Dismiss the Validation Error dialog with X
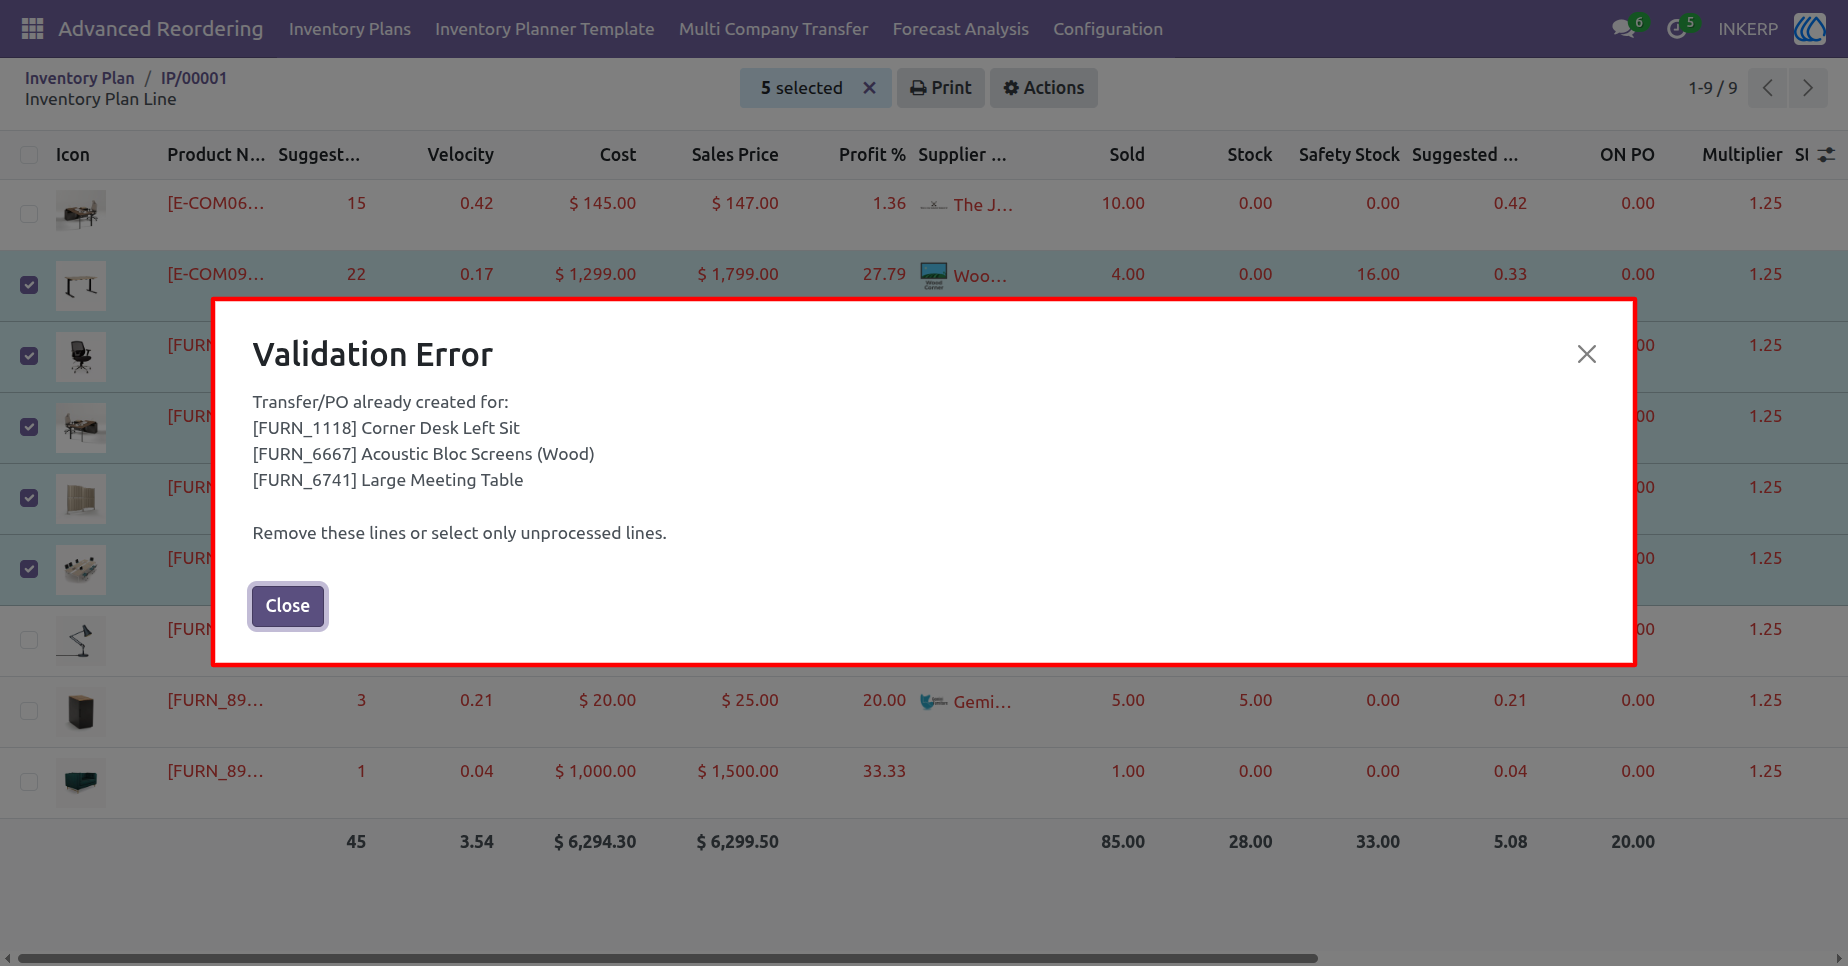The height and width of the screenshot is (966, 1848). (1586, 354)
